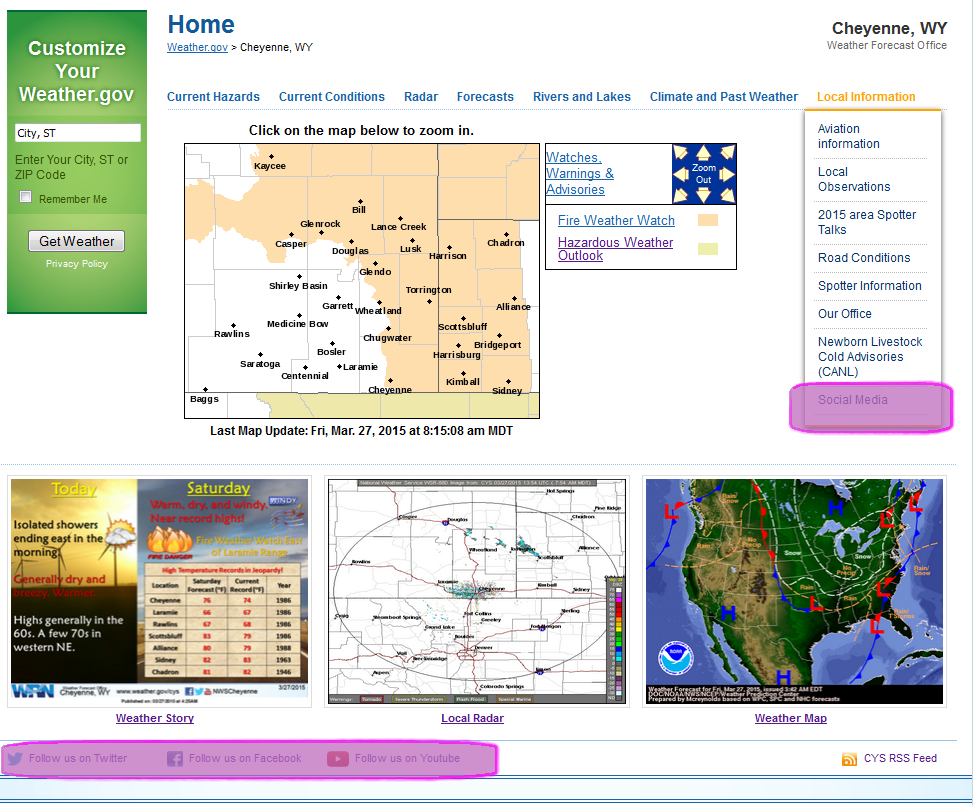
Task: Click Medicine Bow on the hazards map
Action: (297, 323)
